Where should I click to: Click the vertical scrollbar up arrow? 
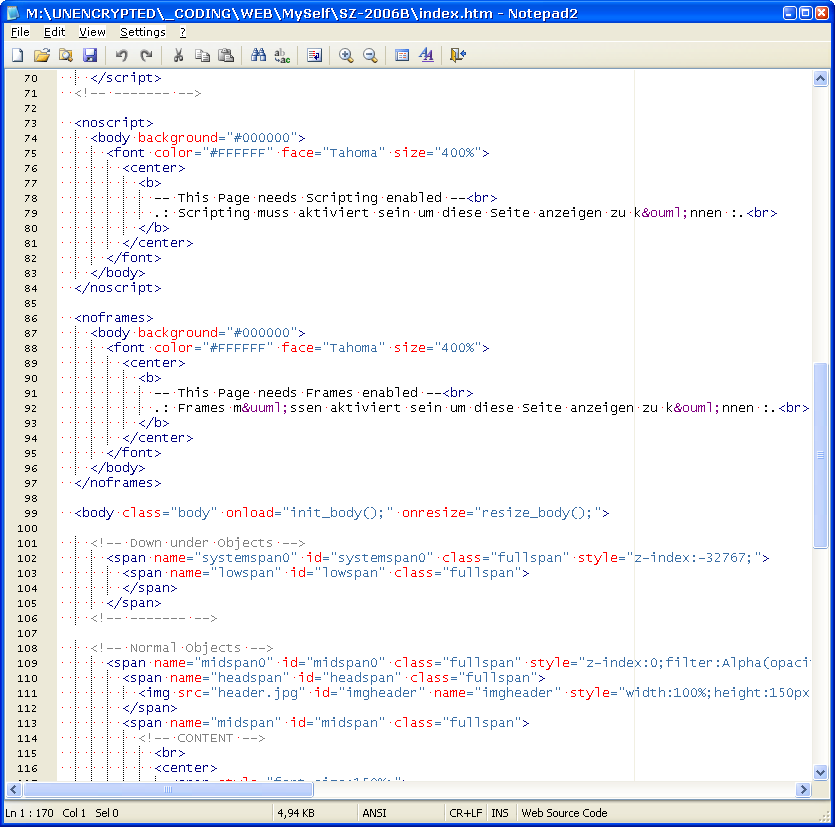tap(820, 79)
